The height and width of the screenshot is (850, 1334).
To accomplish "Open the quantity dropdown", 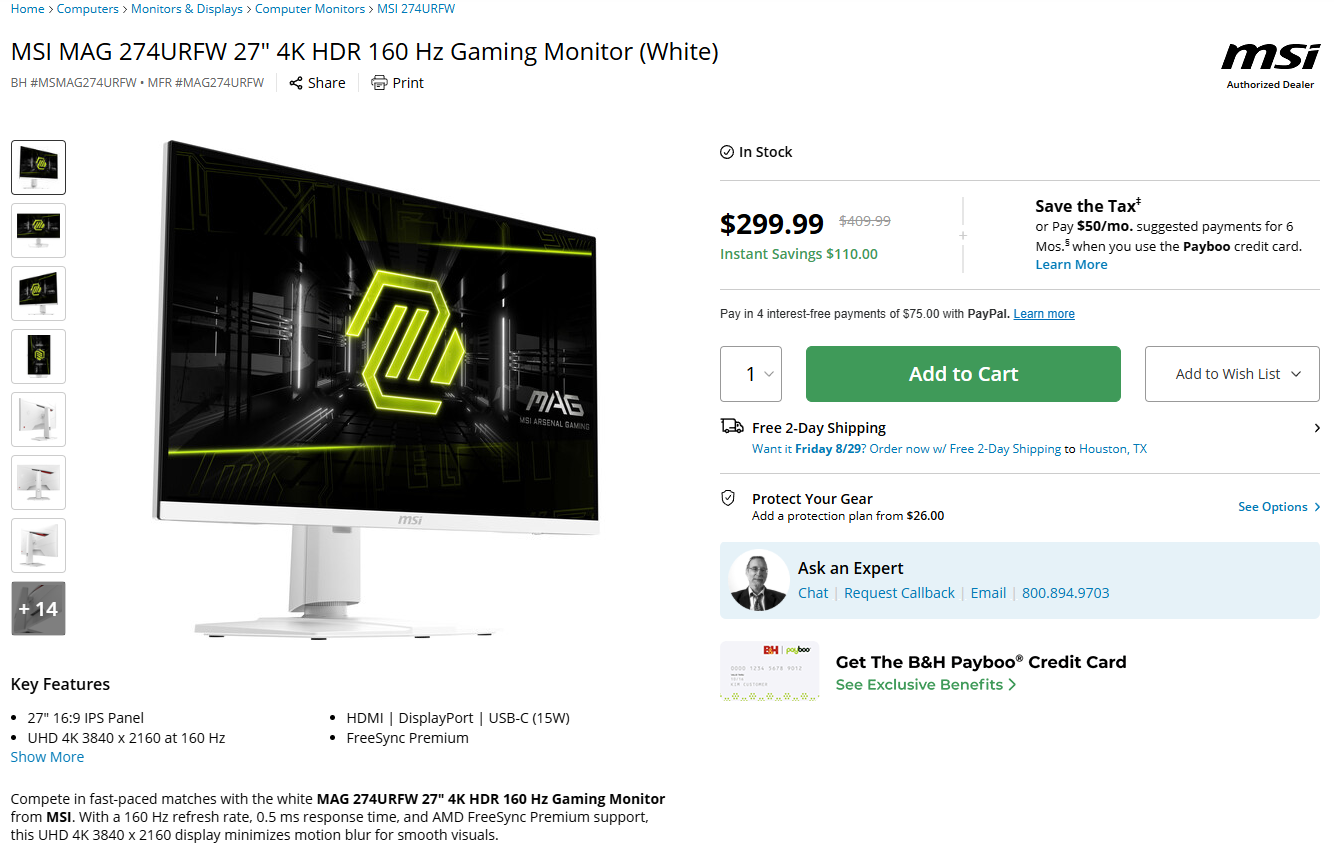I will coord(751,374).
